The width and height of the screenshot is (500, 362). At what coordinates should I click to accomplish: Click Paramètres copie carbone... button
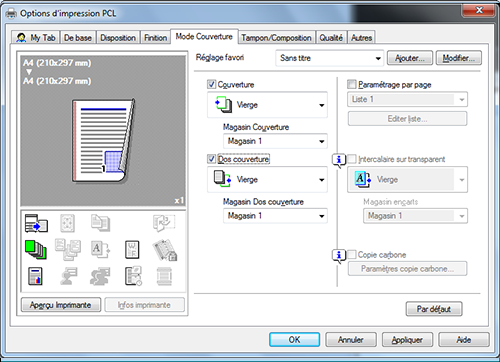pos(407,269)
